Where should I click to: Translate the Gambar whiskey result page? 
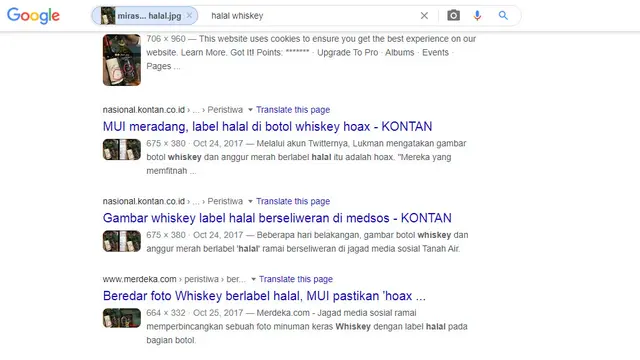293,201
